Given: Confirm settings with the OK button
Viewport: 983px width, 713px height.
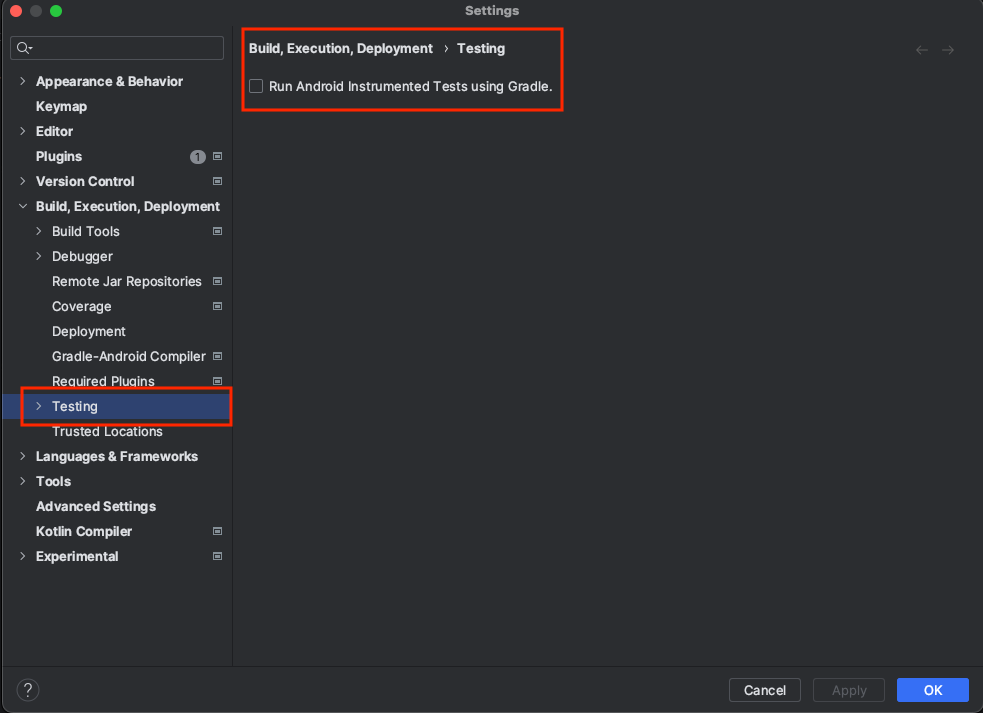Looking at the screenshot, I should [932, 690].
